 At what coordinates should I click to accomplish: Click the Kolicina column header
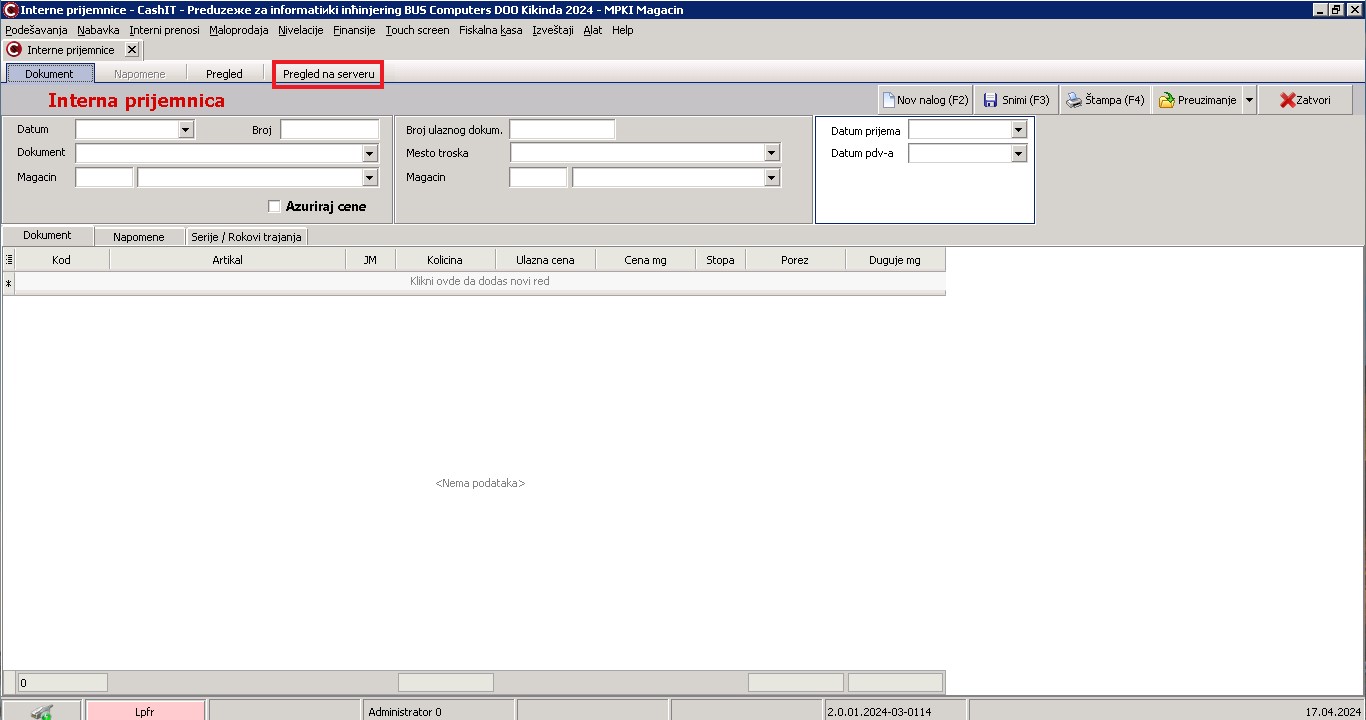(445, 260)
